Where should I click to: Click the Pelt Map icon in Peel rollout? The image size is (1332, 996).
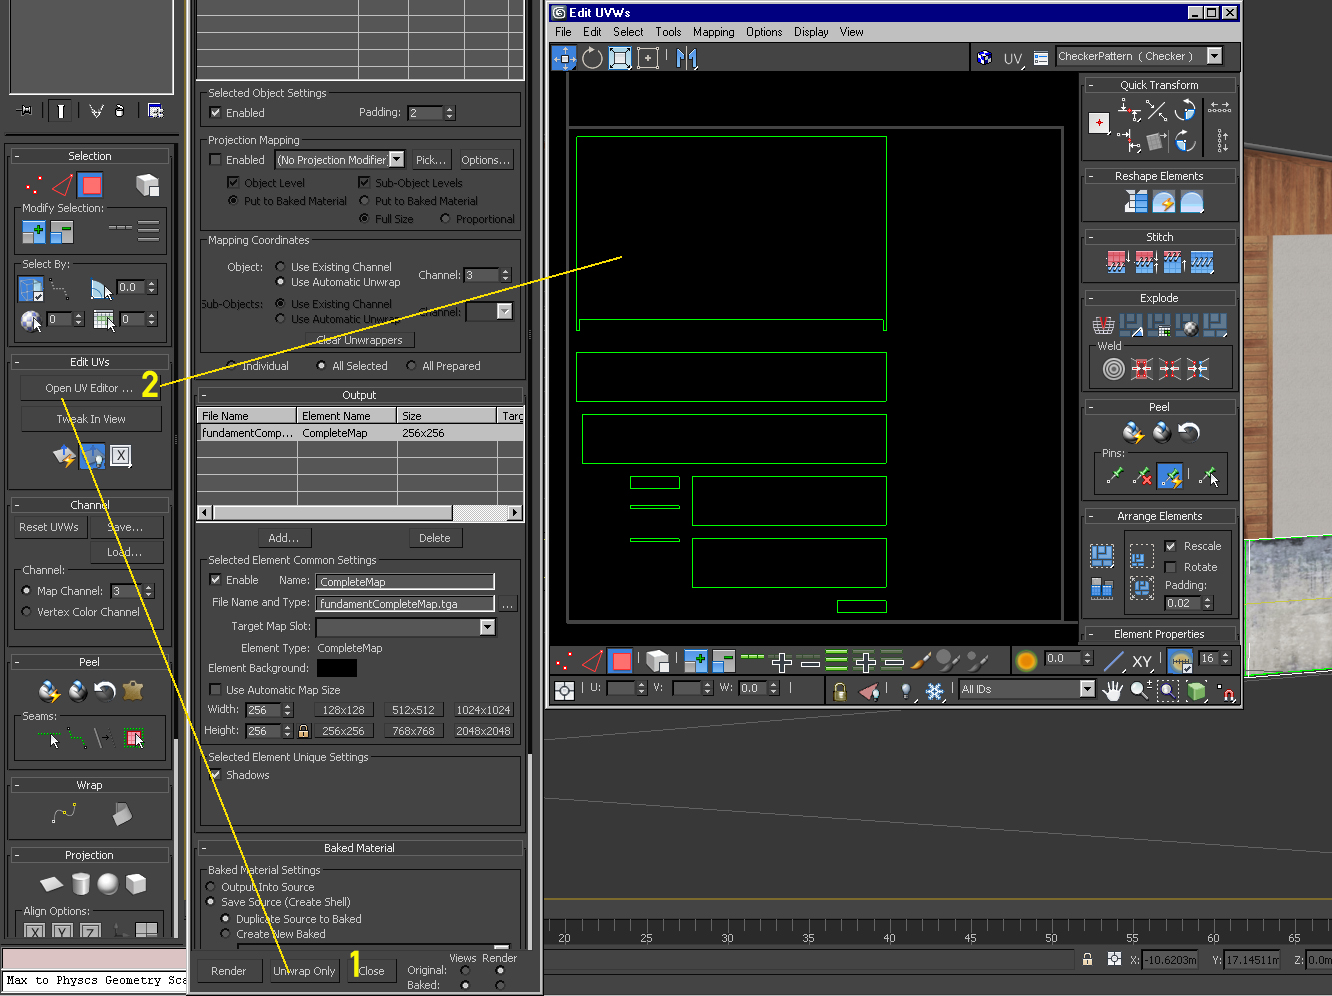point(133,690)
